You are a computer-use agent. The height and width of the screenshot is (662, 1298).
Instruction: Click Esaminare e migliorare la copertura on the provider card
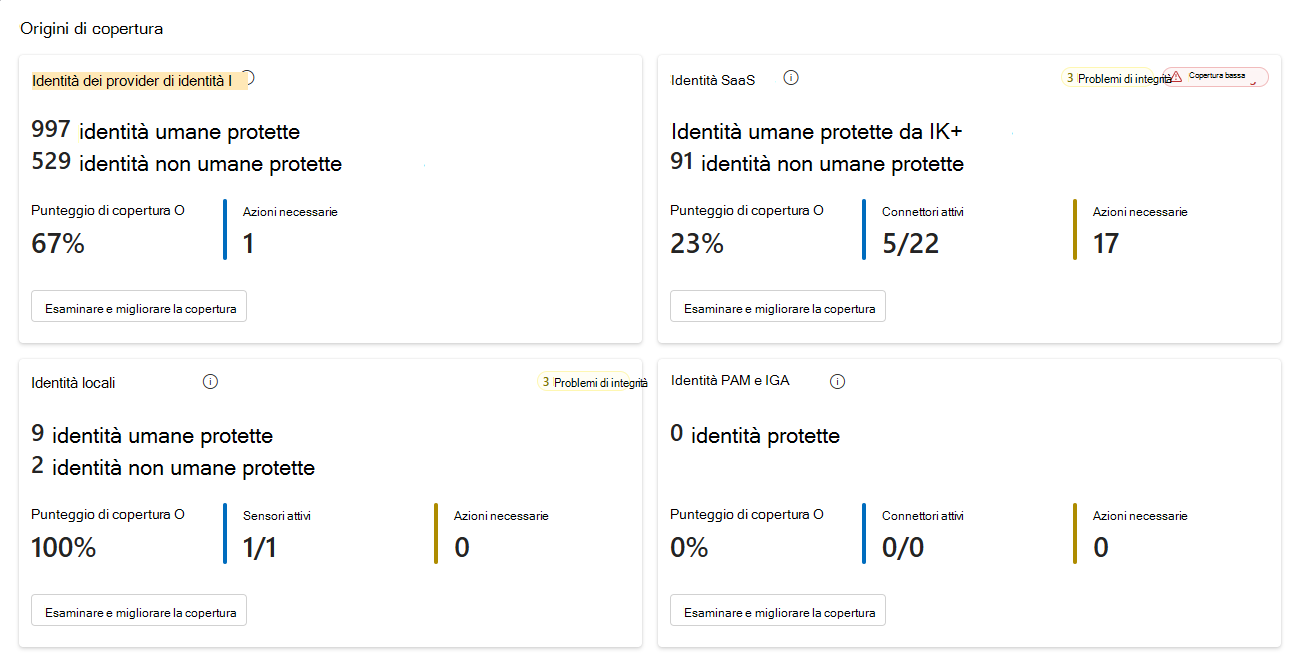point(138,307)
